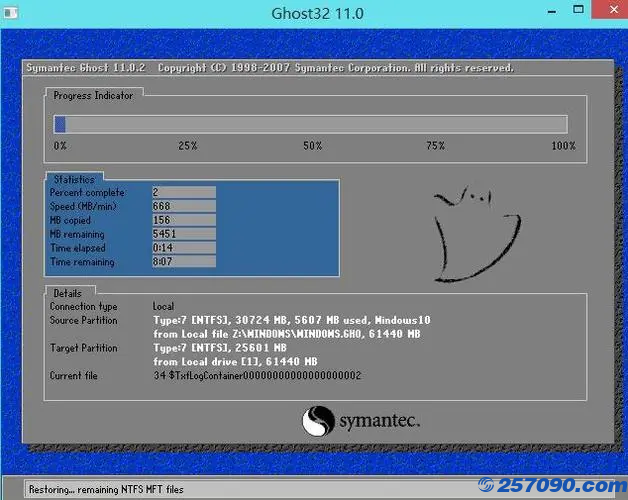Image resolution: width=628 pixels, height=500 pixels.
Task: Click the Symantec Ghost 11.0.2 copyright header
Action: [x=270, y=68]
